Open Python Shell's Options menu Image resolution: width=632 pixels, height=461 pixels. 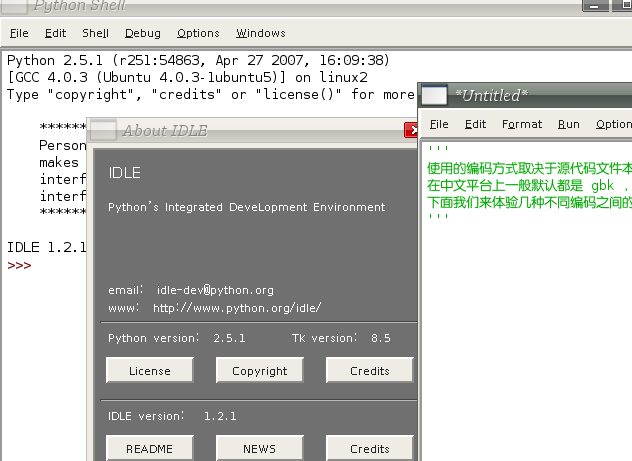tap(198, 33)
